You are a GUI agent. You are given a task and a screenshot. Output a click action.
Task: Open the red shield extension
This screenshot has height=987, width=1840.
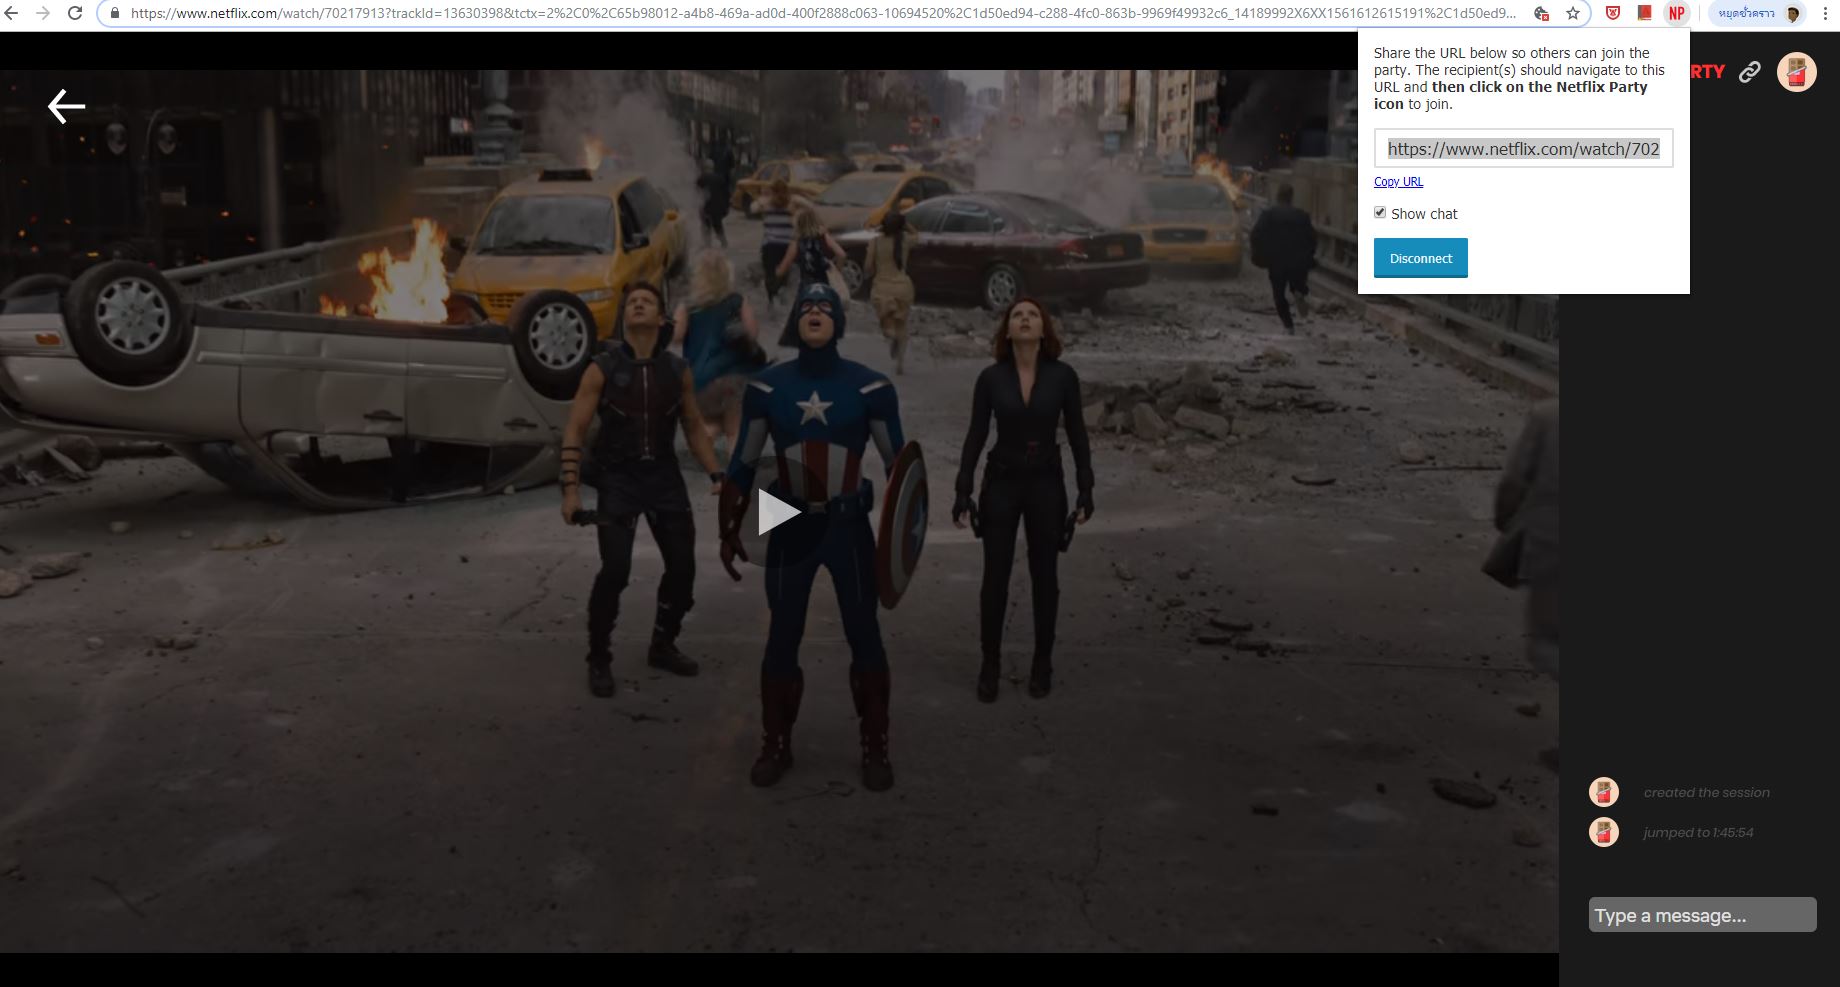(1613, 14)
